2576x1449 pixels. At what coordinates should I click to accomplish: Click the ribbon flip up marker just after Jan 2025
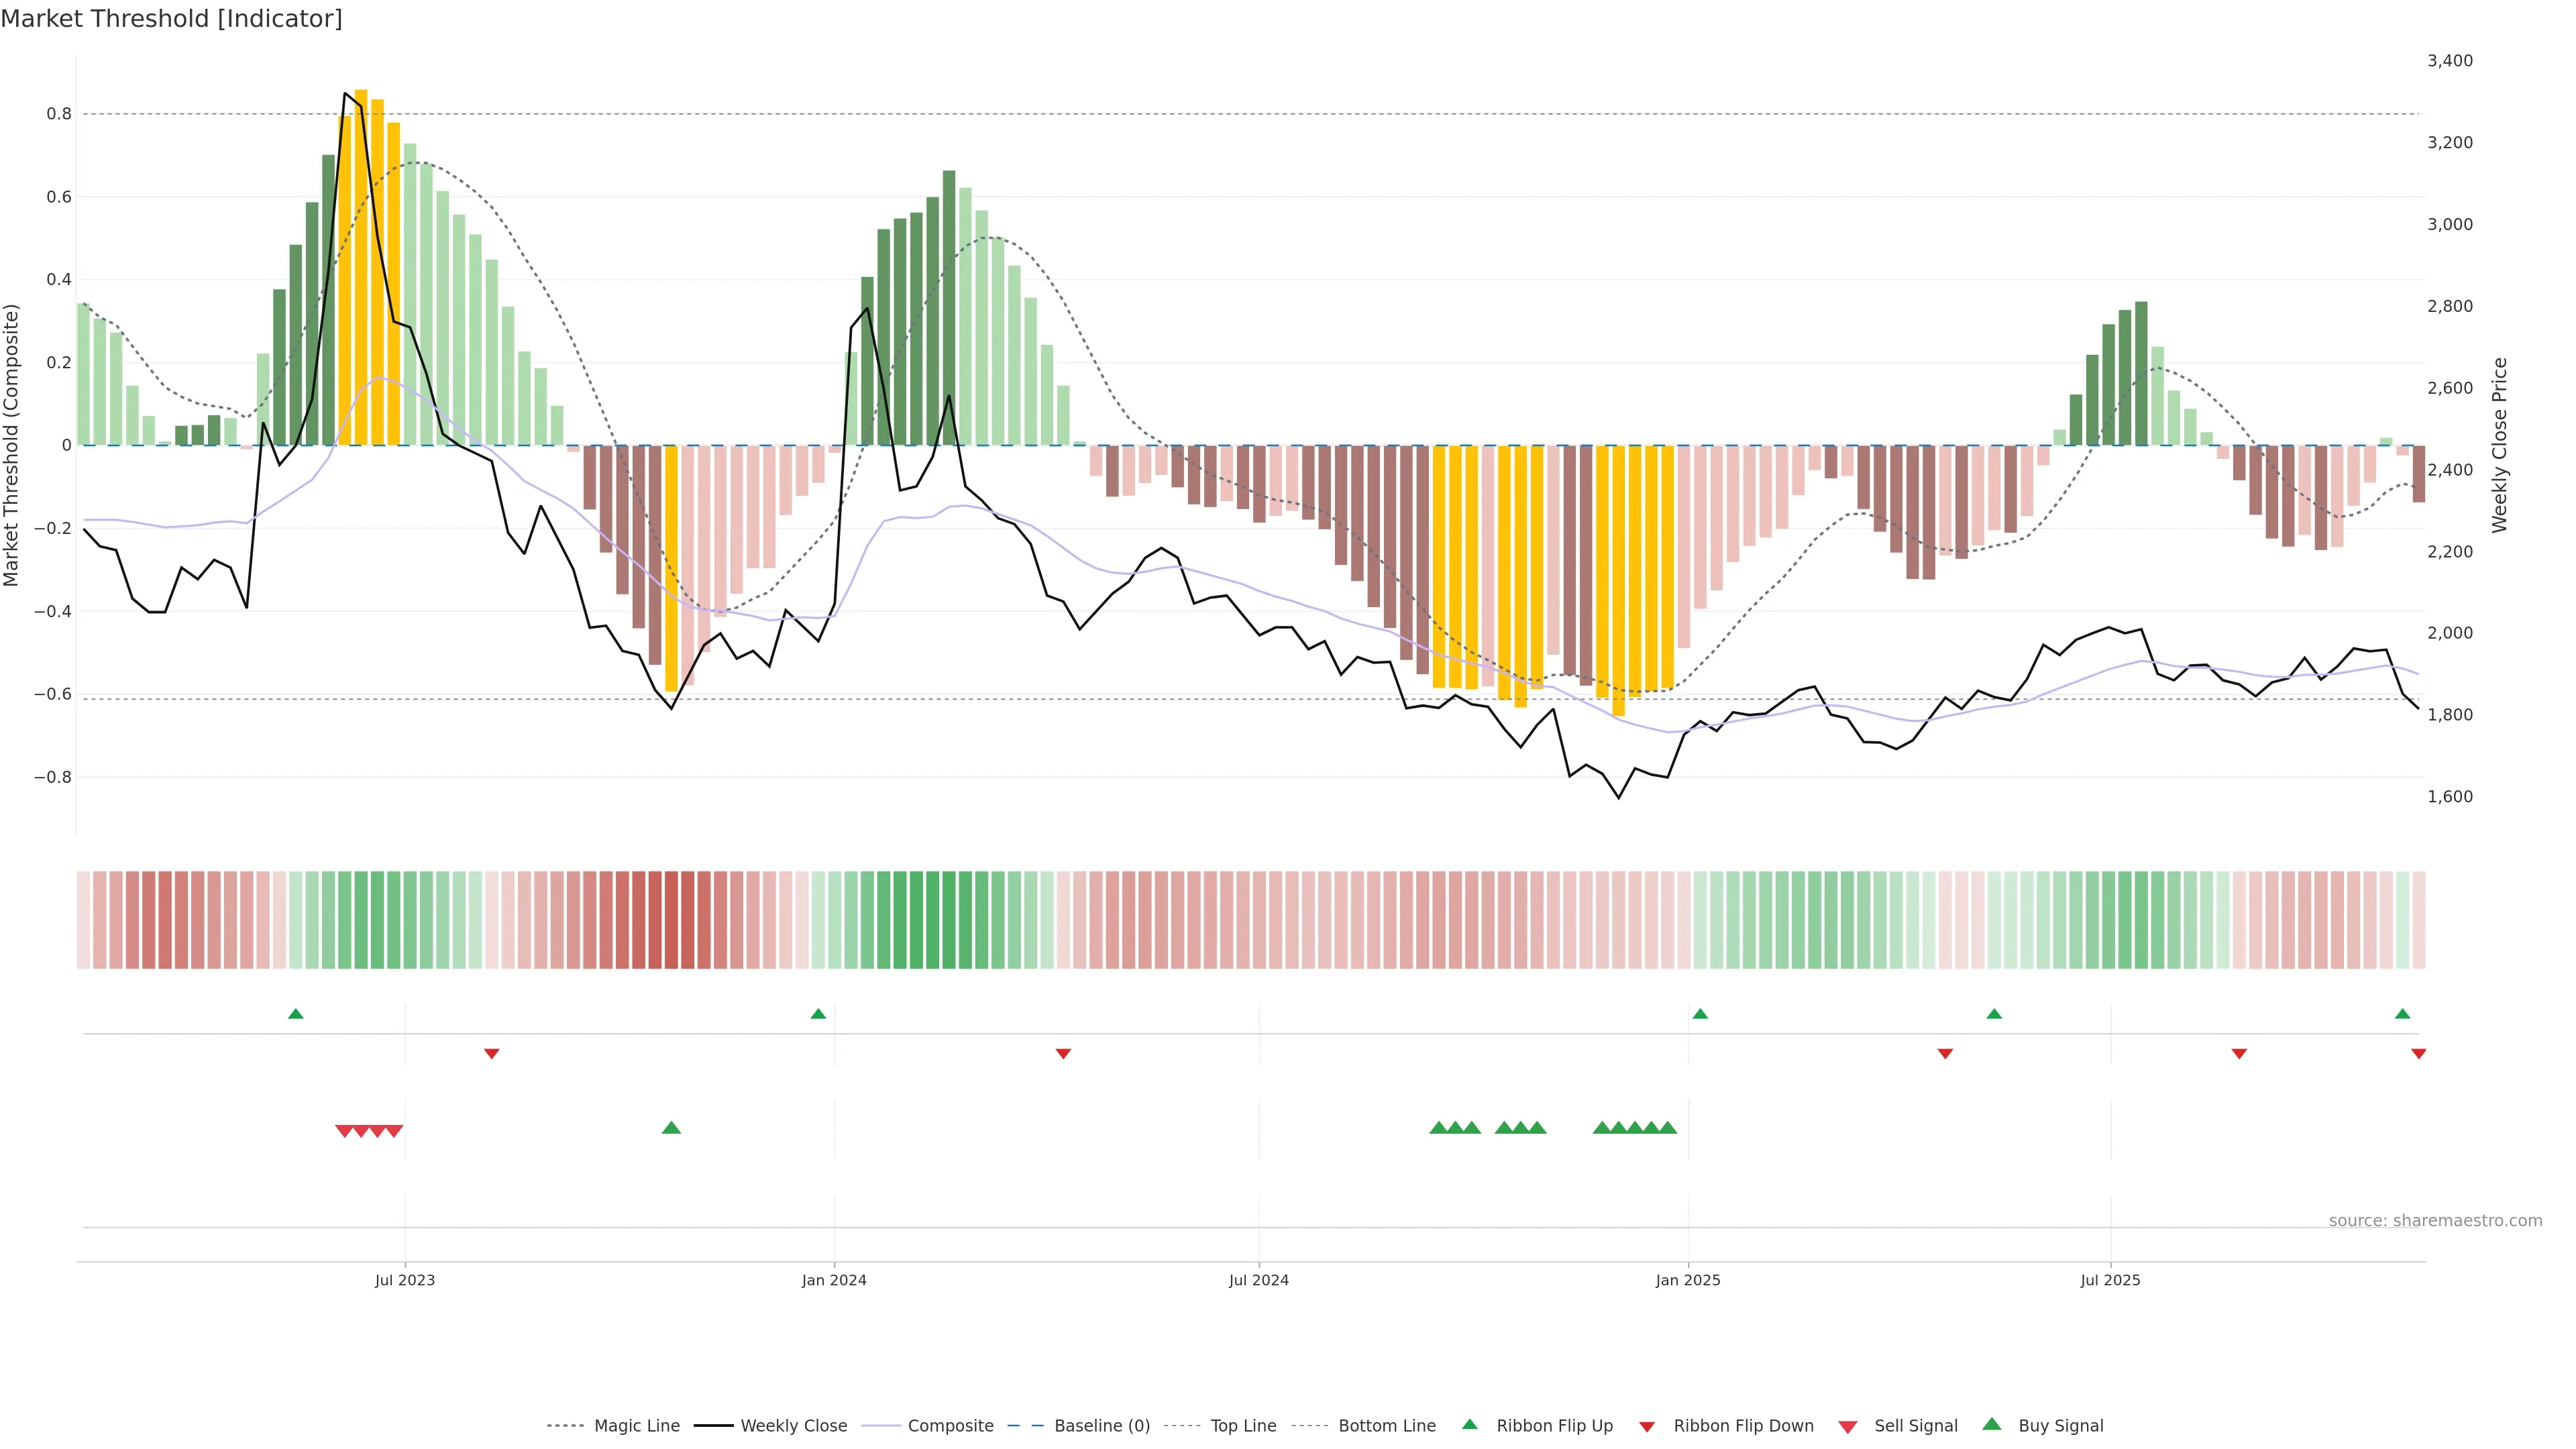pos(1700,1014)
